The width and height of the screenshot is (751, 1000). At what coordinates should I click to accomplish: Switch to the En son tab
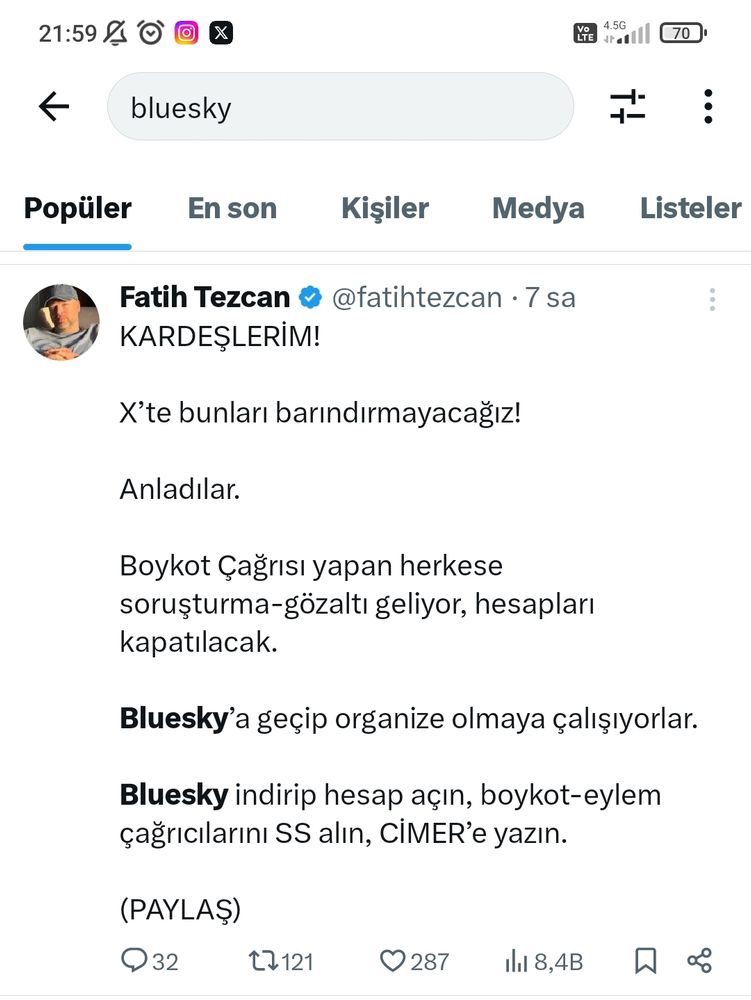coord(232,208)
